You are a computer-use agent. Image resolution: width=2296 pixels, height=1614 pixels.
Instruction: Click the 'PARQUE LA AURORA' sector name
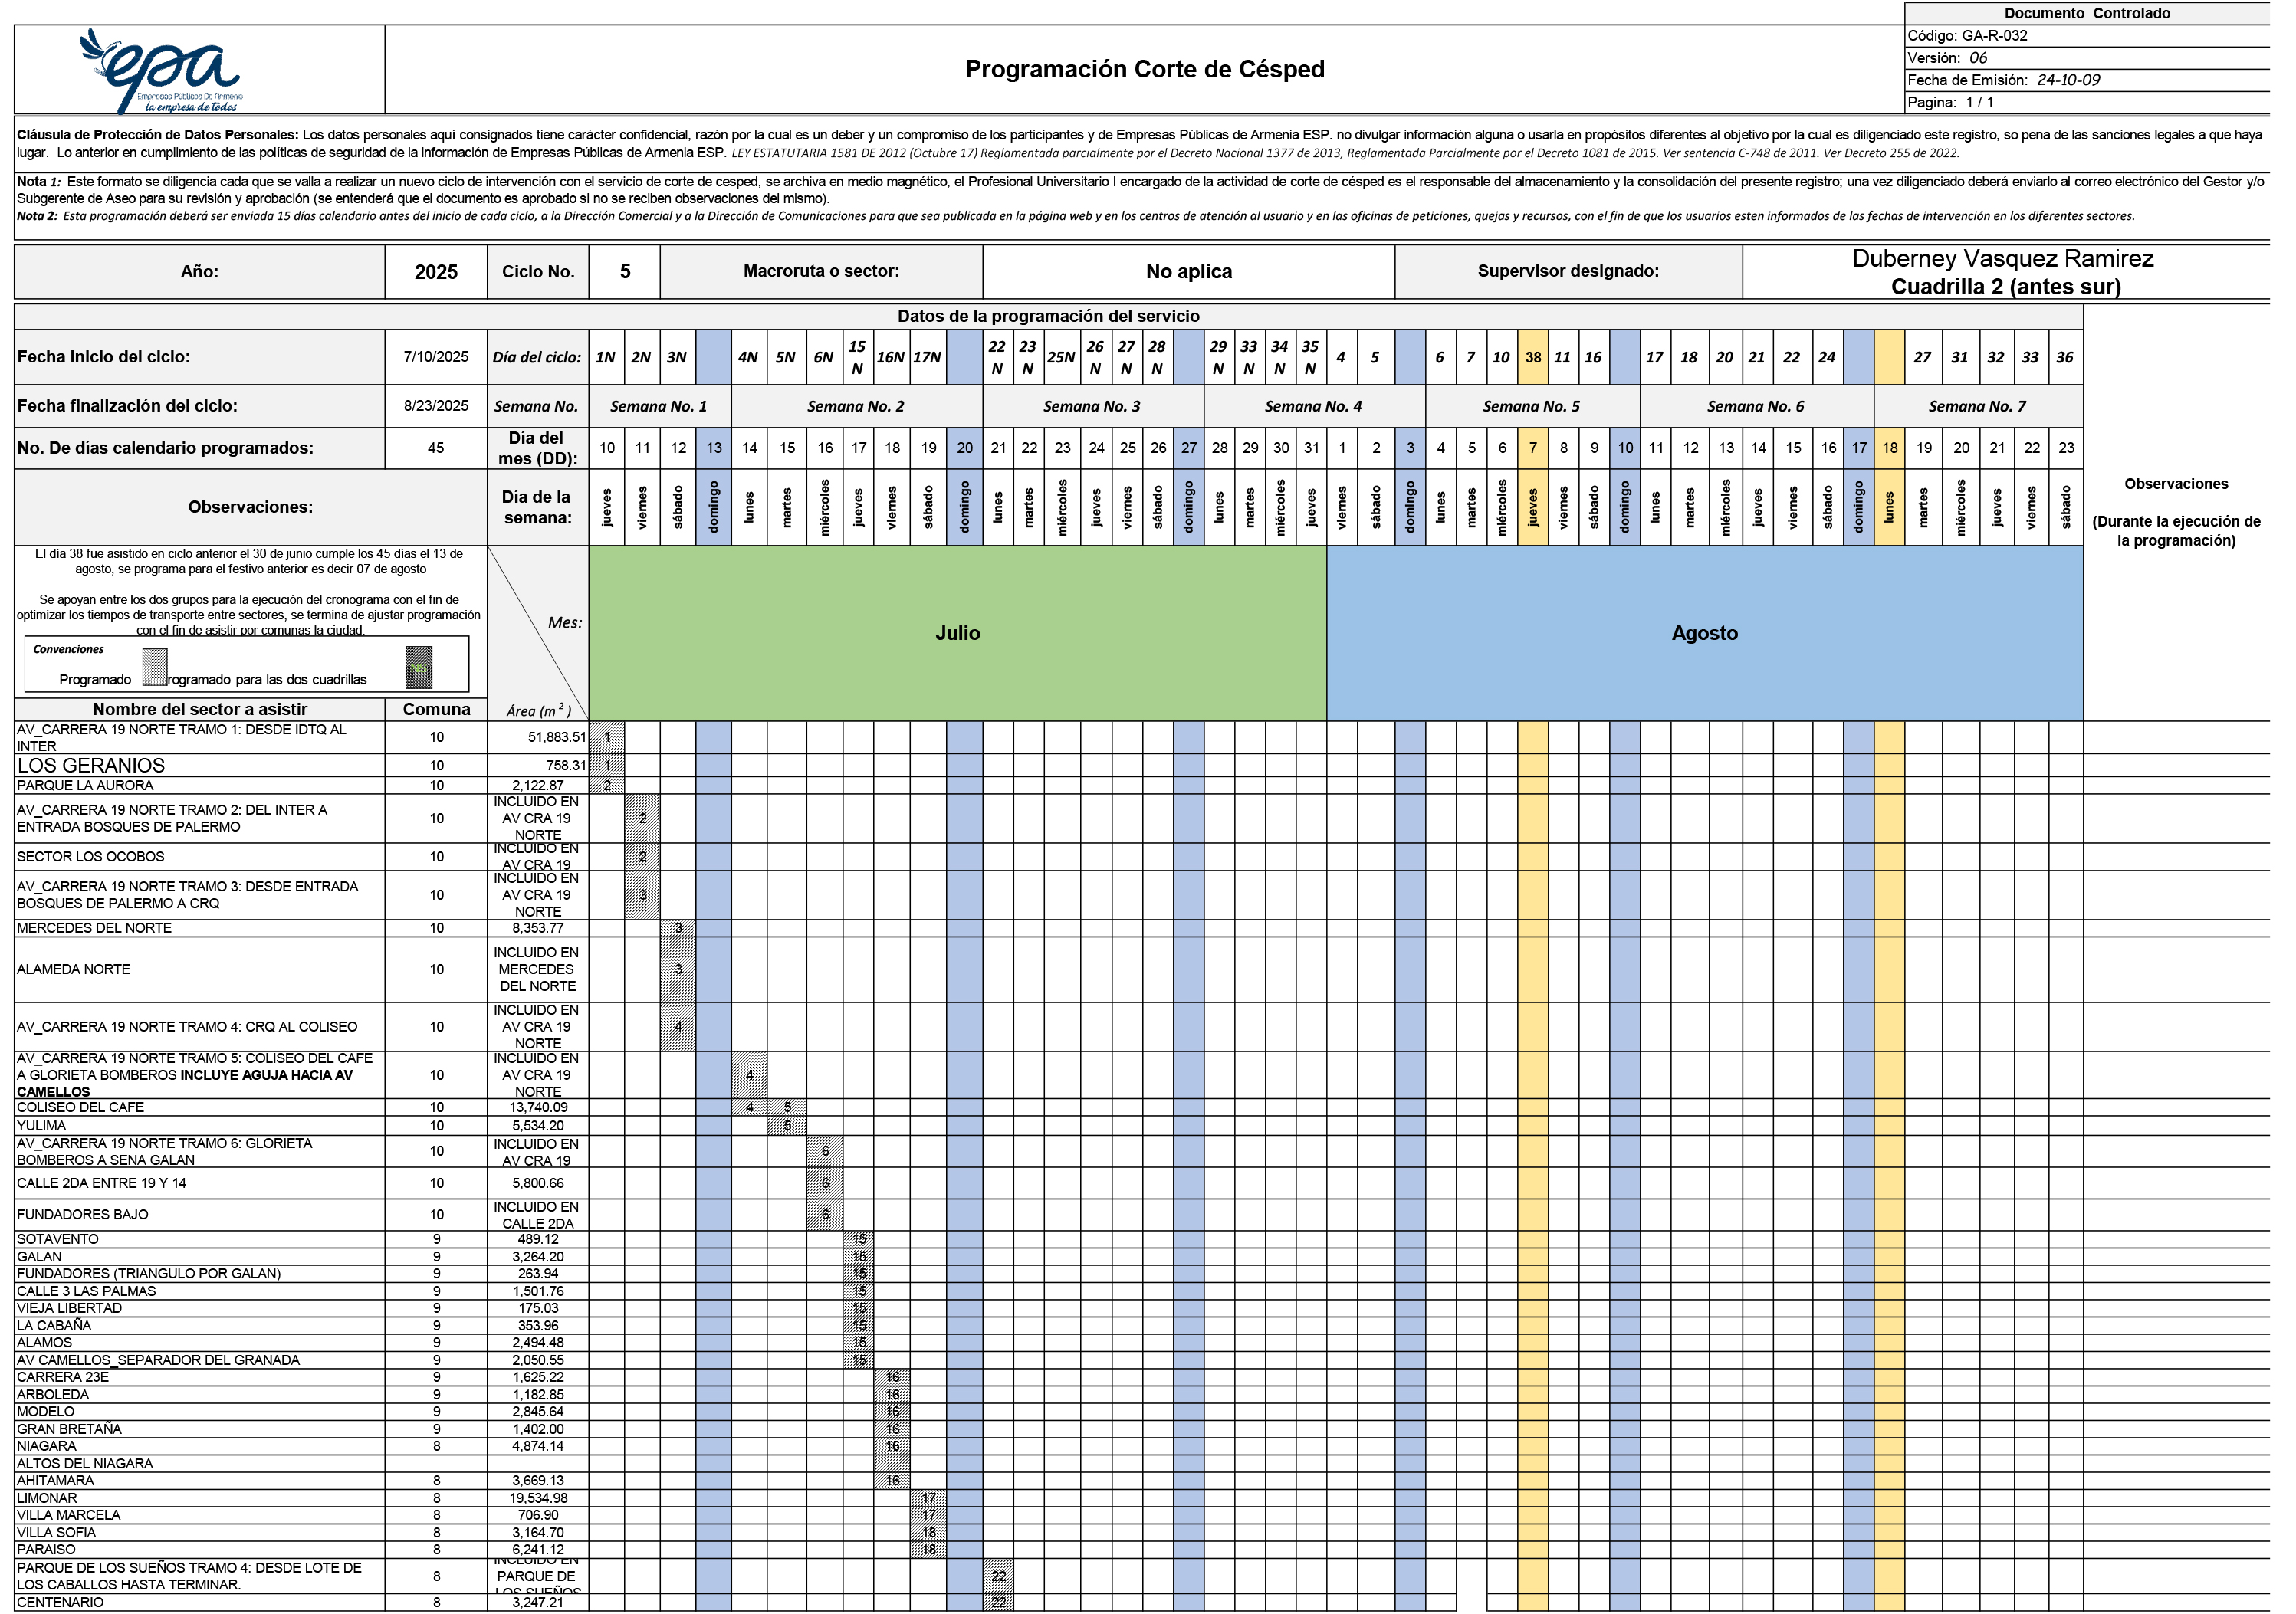click(85, 786)
